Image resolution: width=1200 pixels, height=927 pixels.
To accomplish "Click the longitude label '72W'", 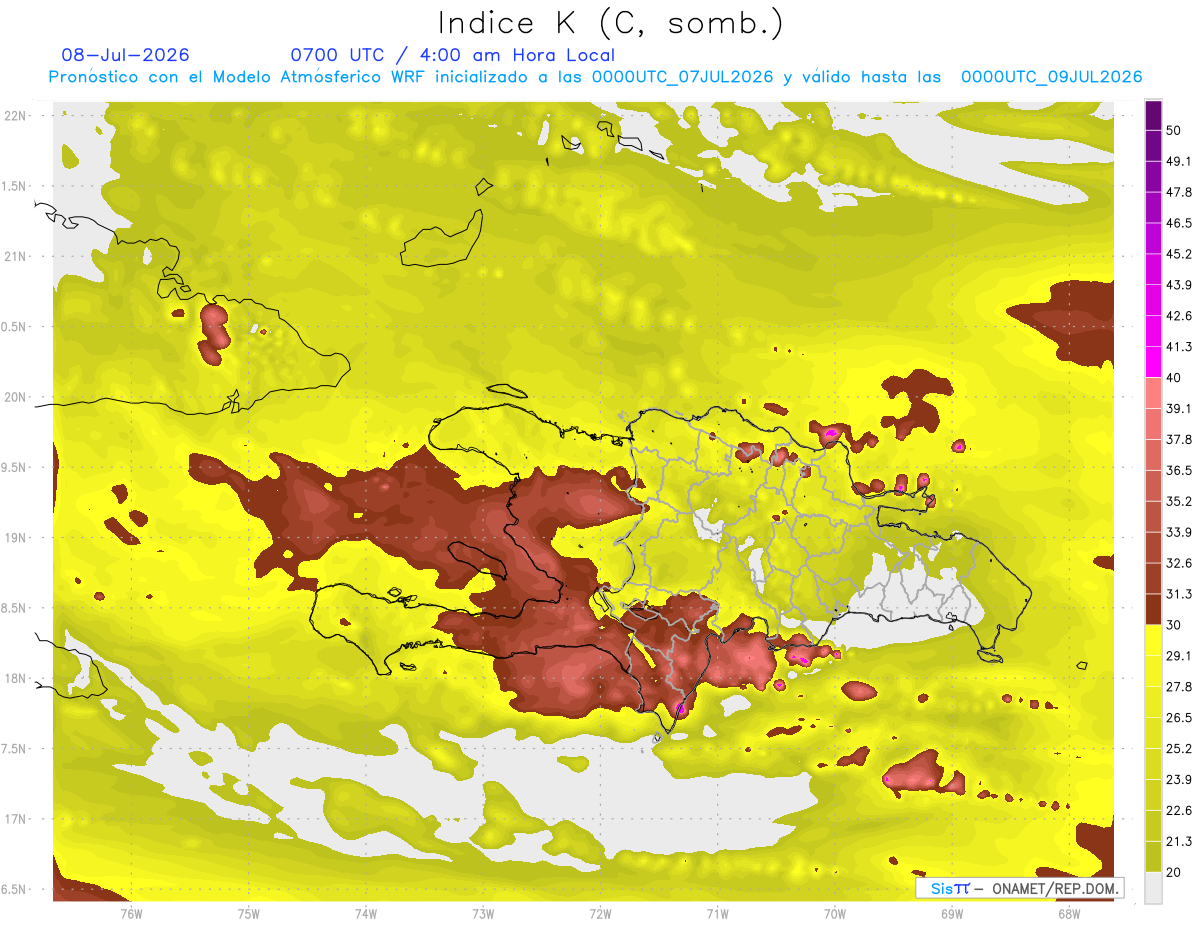I will pyautogui.click(x=600, y=914).
